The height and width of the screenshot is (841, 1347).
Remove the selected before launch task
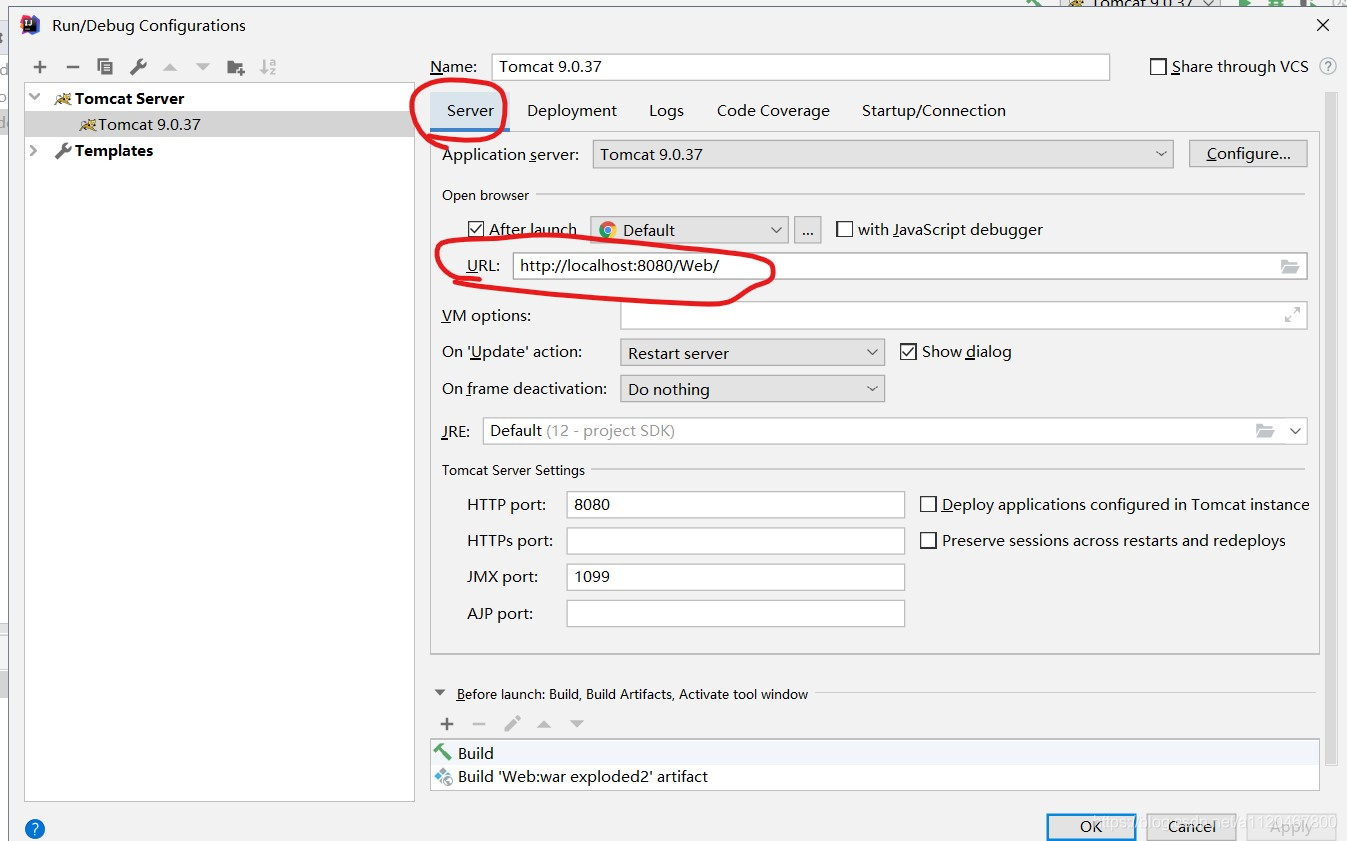(479, 724)
